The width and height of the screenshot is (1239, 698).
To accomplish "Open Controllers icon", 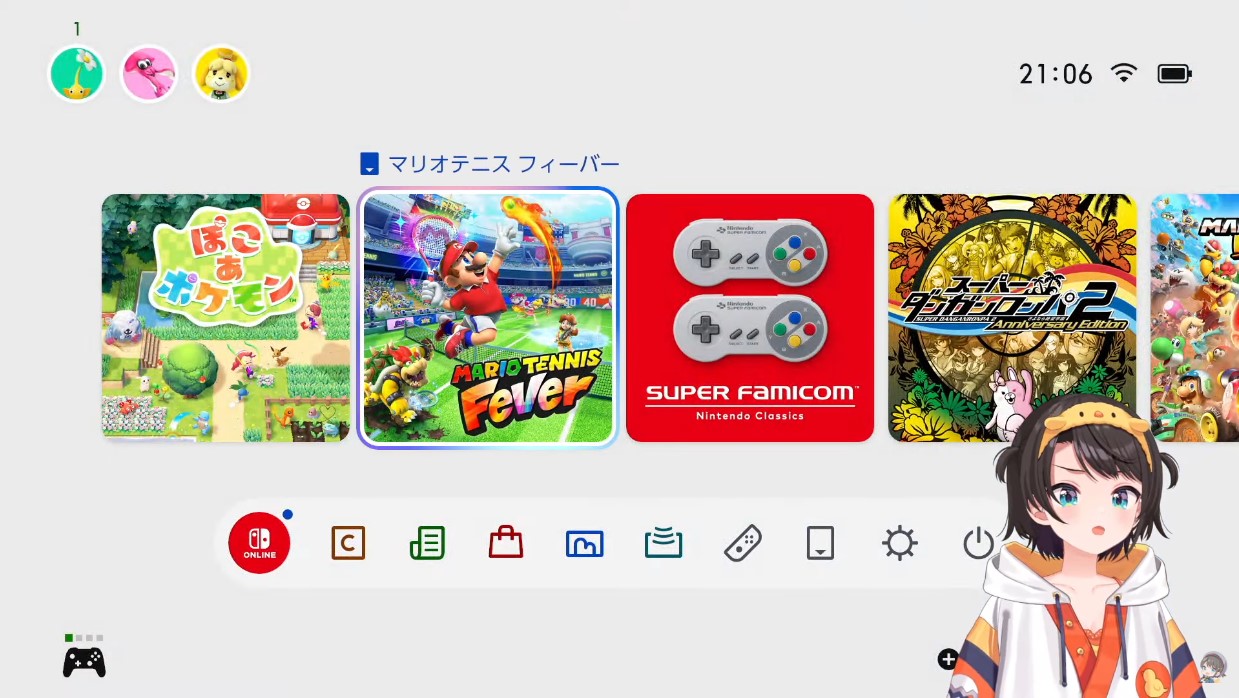I will point(742,543).
